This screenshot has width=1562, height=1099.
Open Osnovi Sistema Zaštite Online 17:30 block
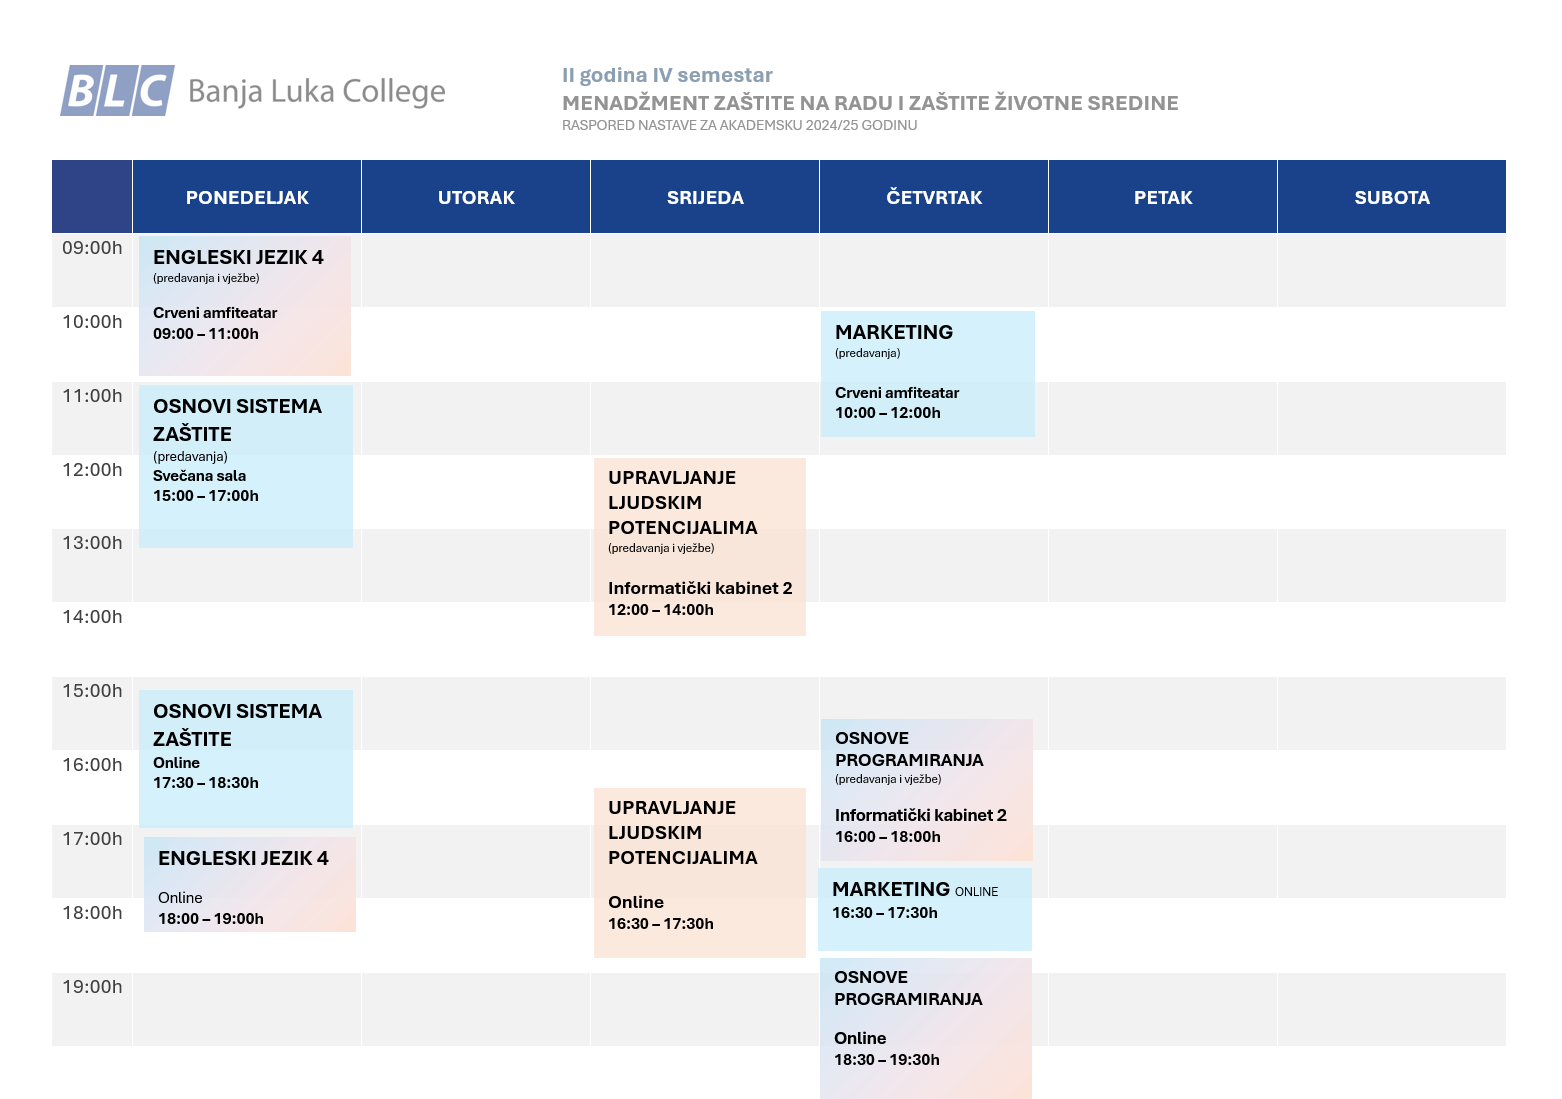coord(246,758)
